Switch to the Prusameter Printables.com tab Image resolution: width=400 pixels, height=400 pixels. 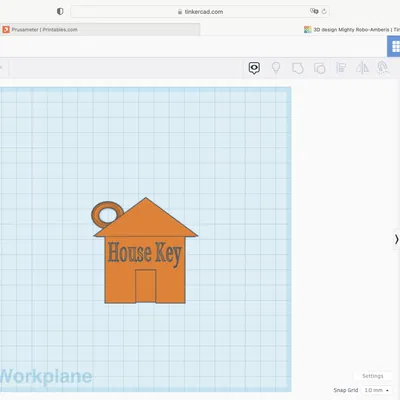click(100, 30)
